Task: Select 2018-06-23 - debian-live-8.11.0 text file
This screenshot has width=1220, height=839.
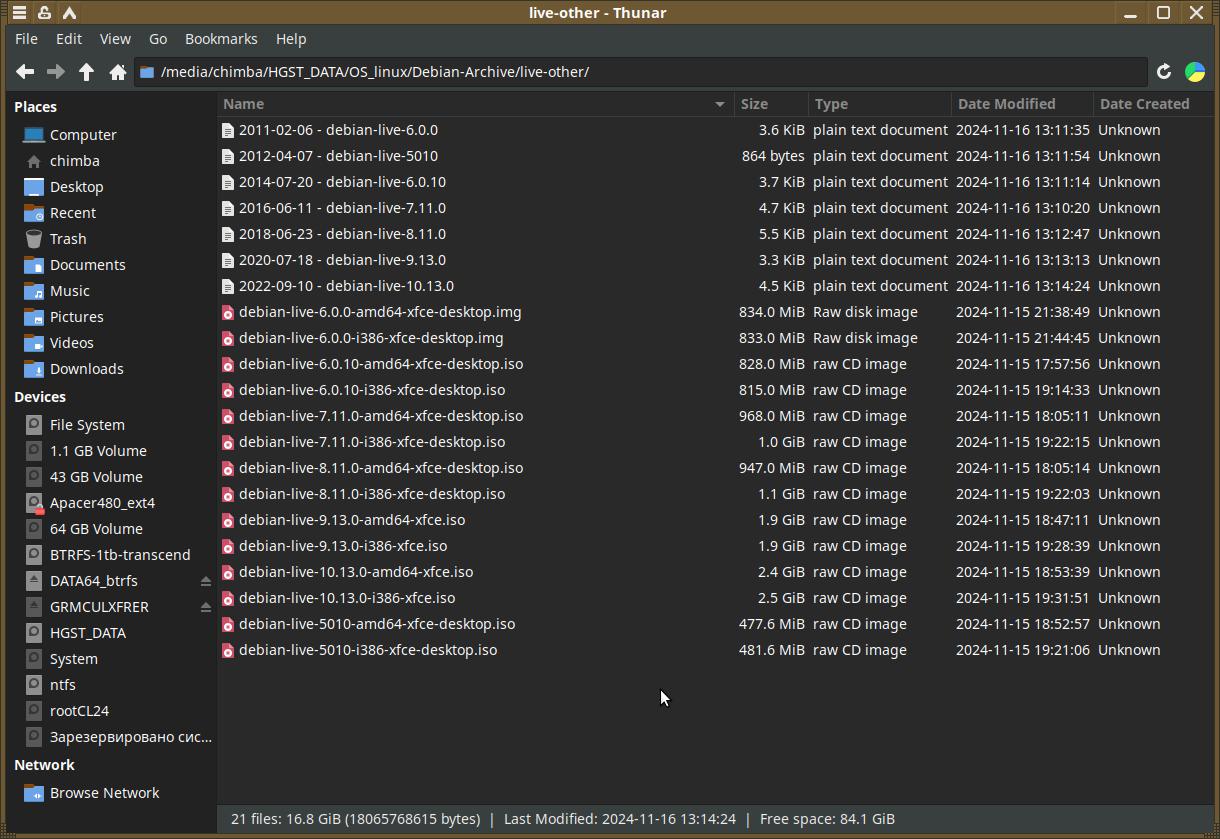Action: click(342, 234)
